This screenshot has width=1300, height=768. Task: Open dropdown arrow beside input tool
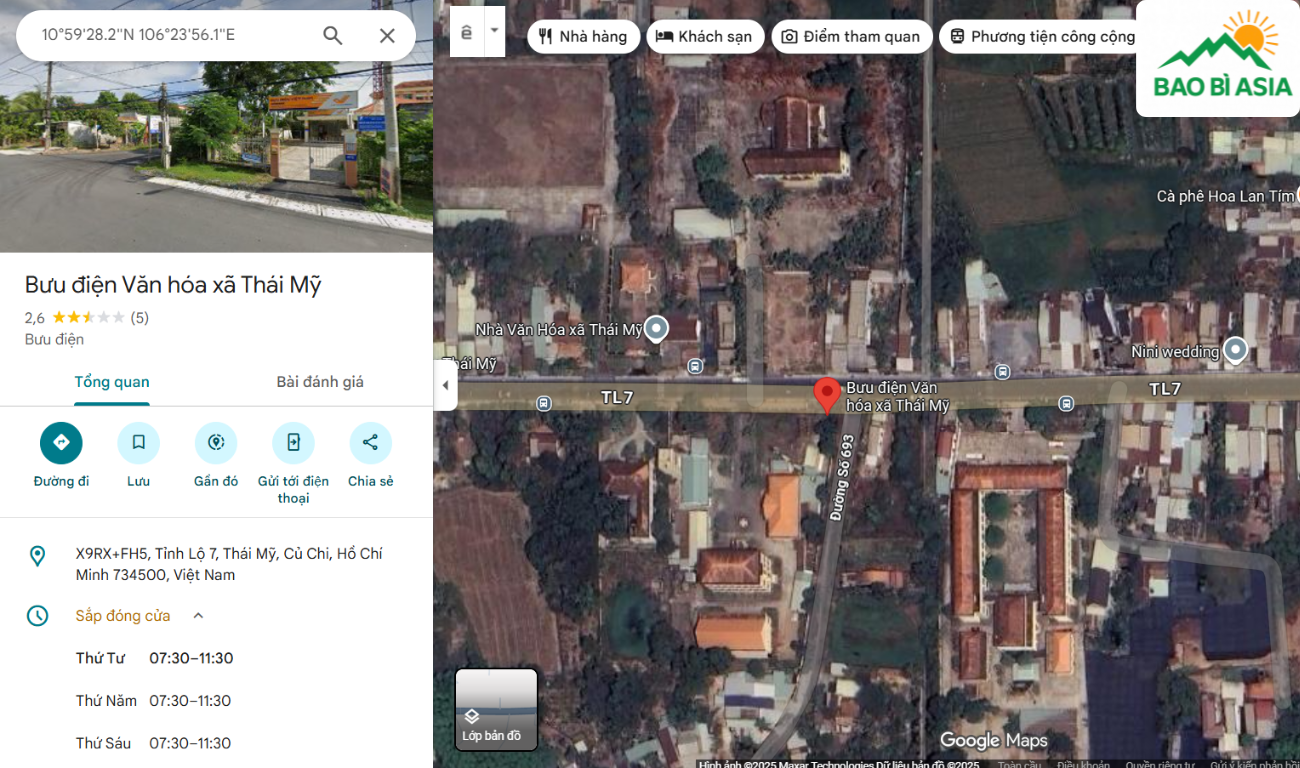[494, 31]
